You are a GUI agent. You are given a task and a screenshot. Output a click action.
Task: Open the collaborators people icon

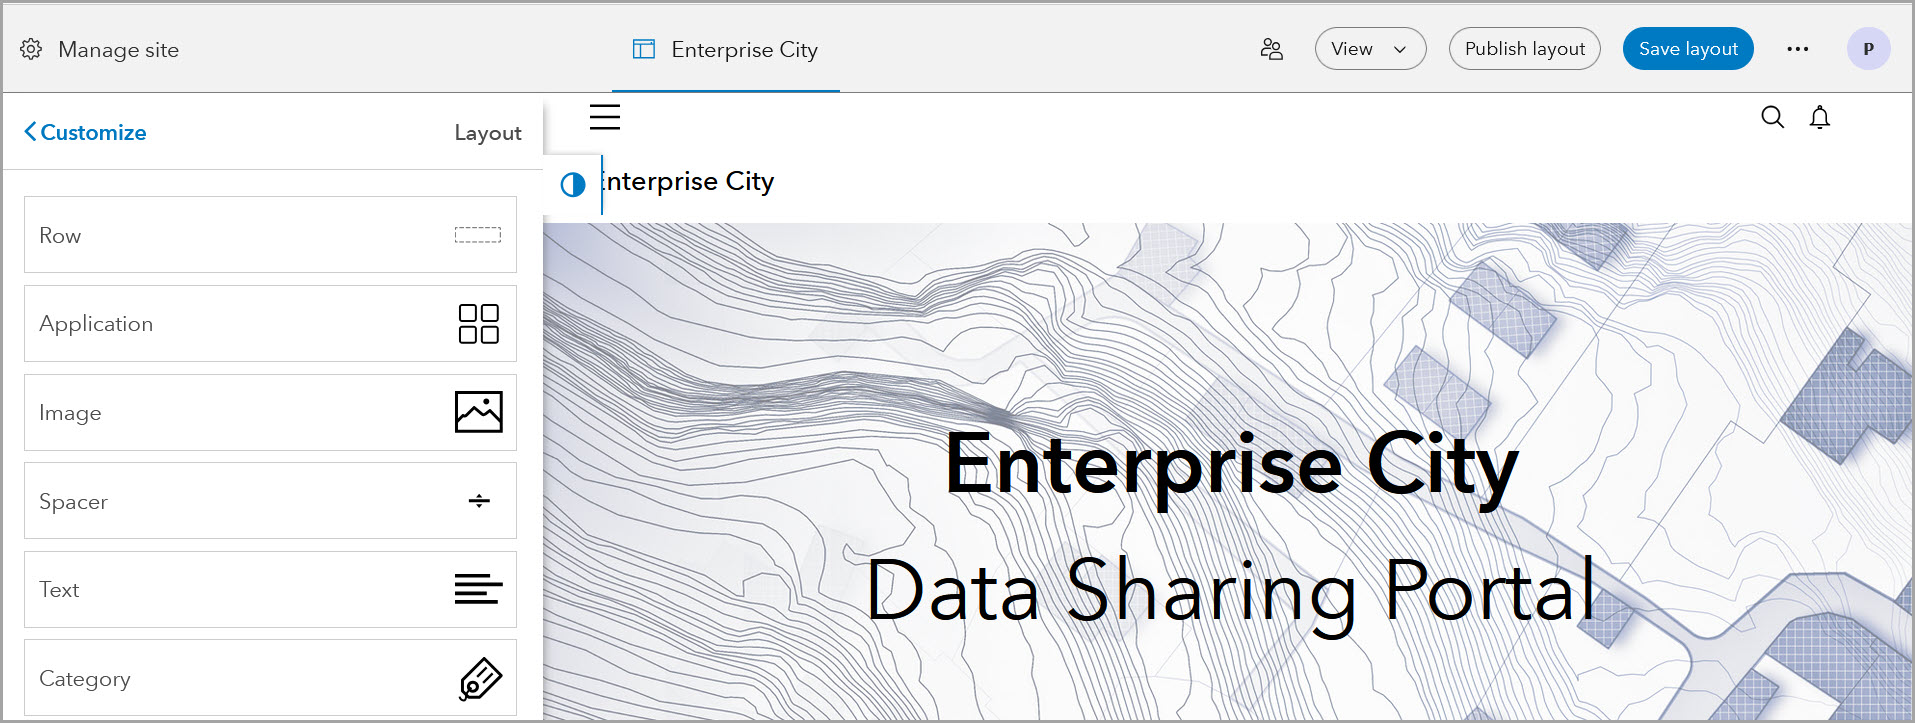tap(1271, 49)
